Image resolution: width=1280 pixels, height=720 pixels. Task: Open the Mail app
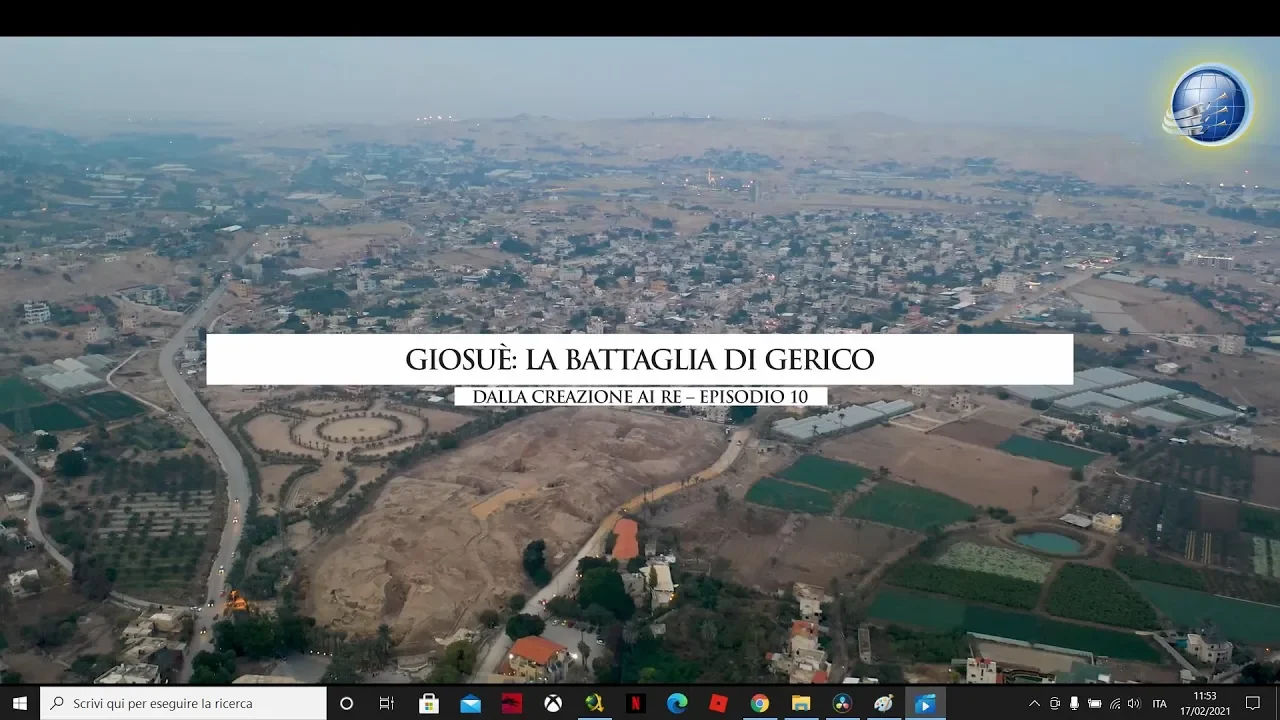pyautogui.click(x=470, y=703)
